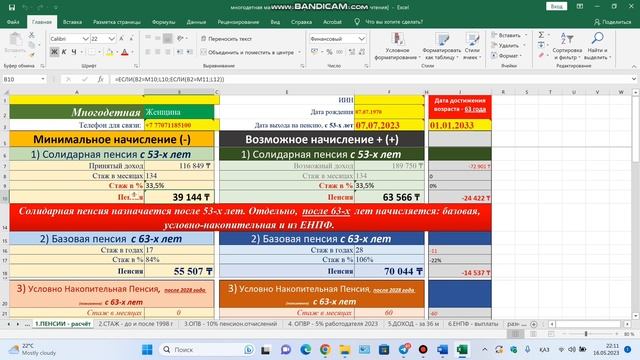
Task: Click the Borders icon in font group
Action: pyautogui.click(x=92, y=52)
